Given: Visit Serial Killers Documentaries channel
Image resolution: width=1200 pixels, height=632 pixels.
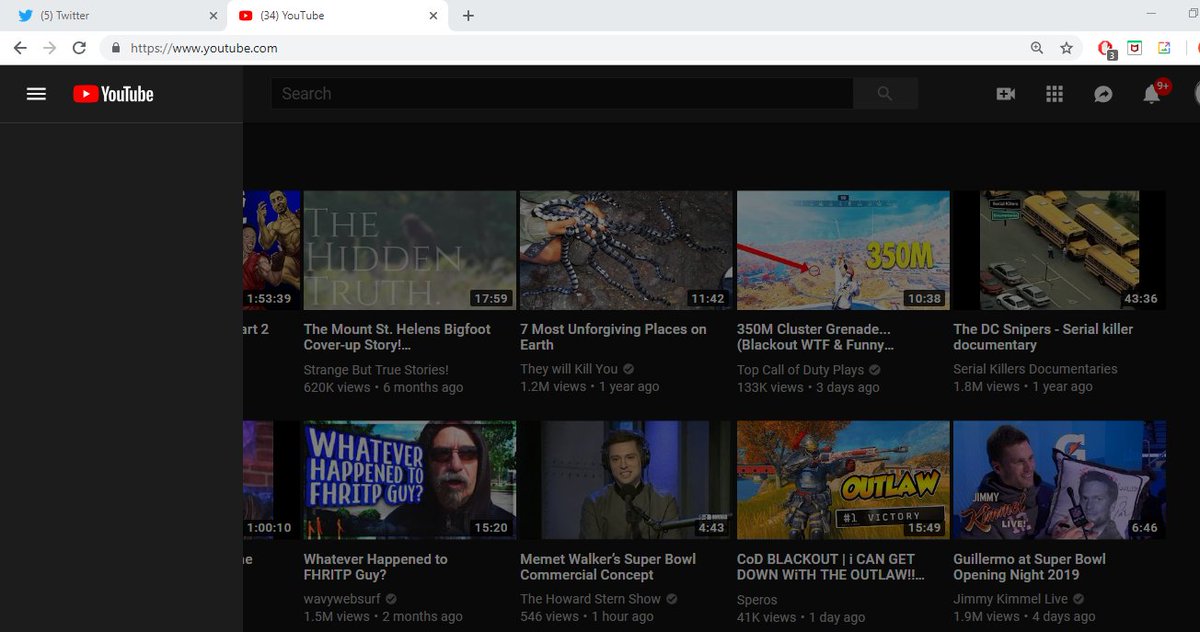Looking at the screenshot, I should tap(1035, 369).
